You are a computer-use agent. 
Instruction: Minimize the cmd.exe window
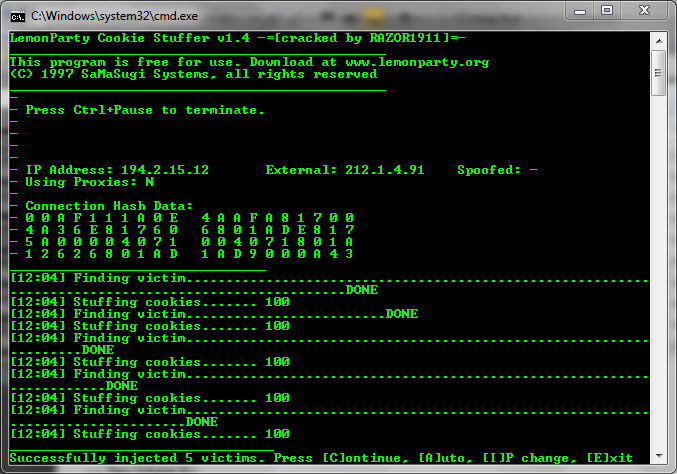tap(580, 10)
